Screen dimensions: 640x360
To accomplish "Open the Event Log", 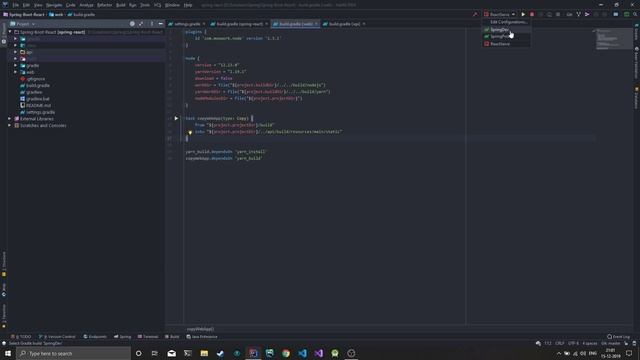I will pyautogui.click(x=618, y=337).
